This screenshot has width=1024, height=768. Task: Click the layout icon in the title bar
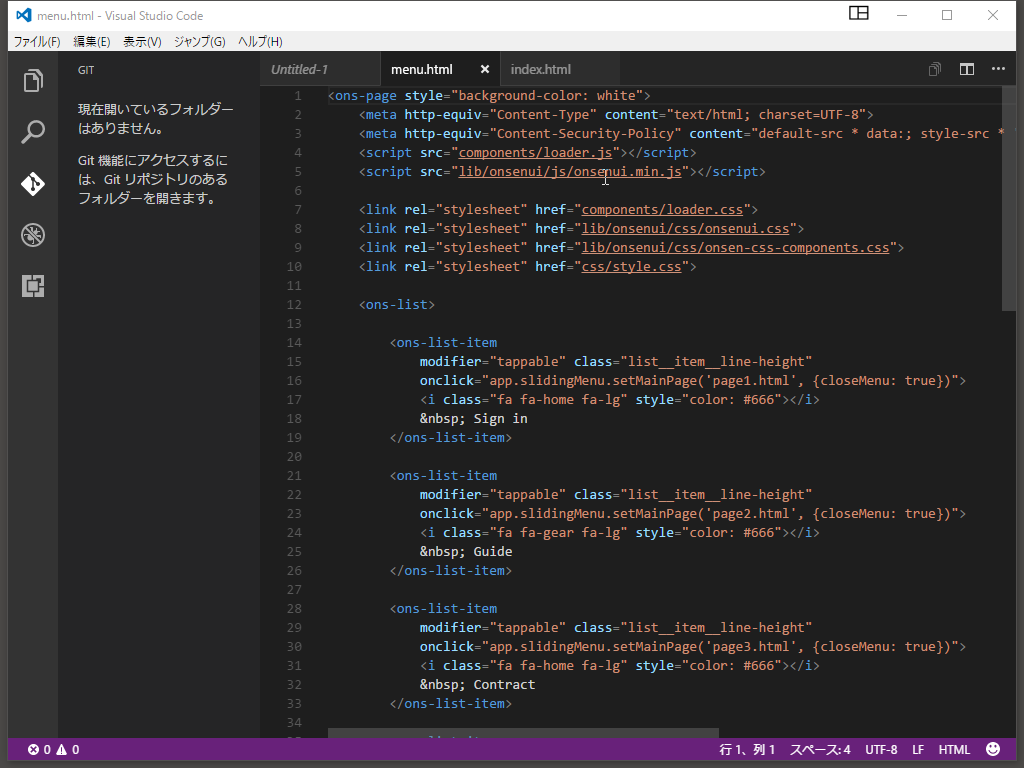click(859, 14)
